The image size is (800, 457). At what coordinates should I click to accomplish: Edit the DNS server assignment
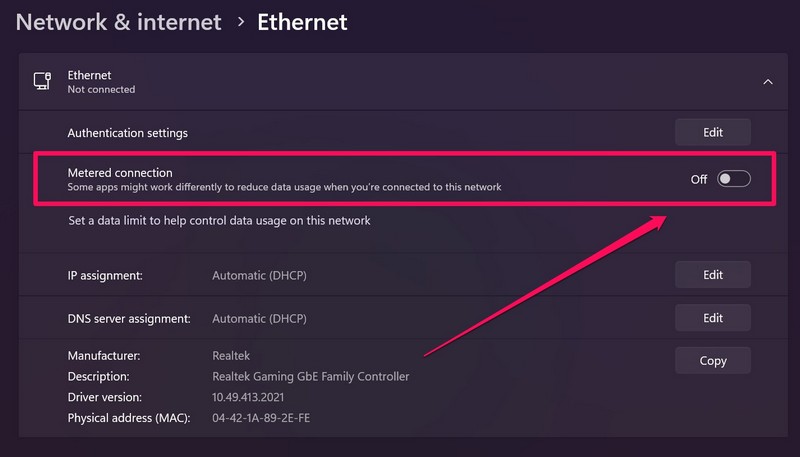pos(712,318)
